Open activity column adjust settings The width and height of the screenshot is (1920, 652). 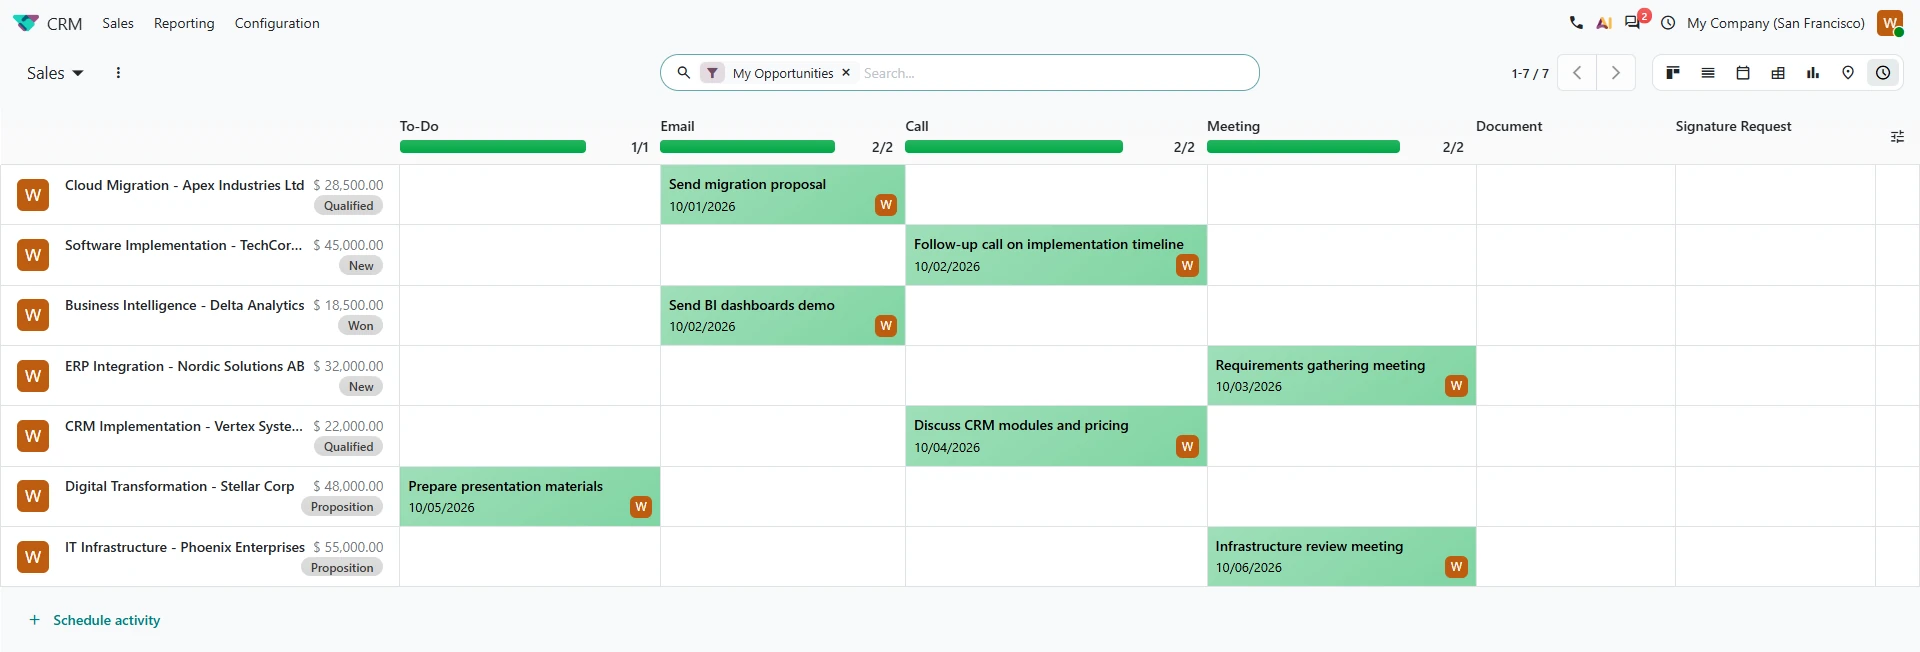click(x=1897, y=137)
